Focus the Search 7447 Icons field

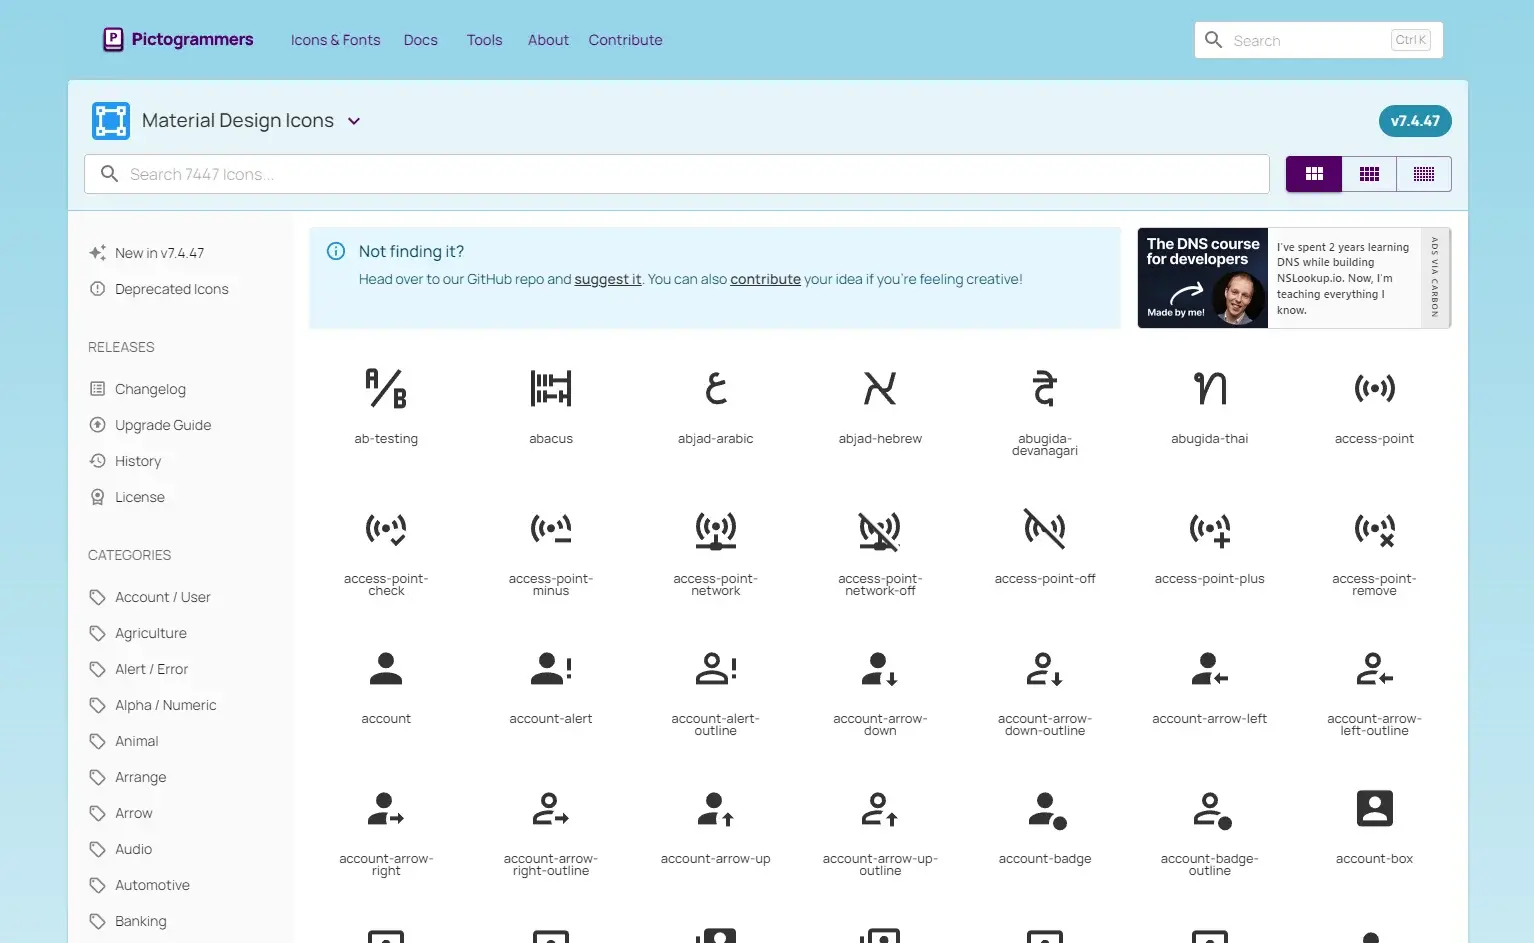tap(677, 174)
